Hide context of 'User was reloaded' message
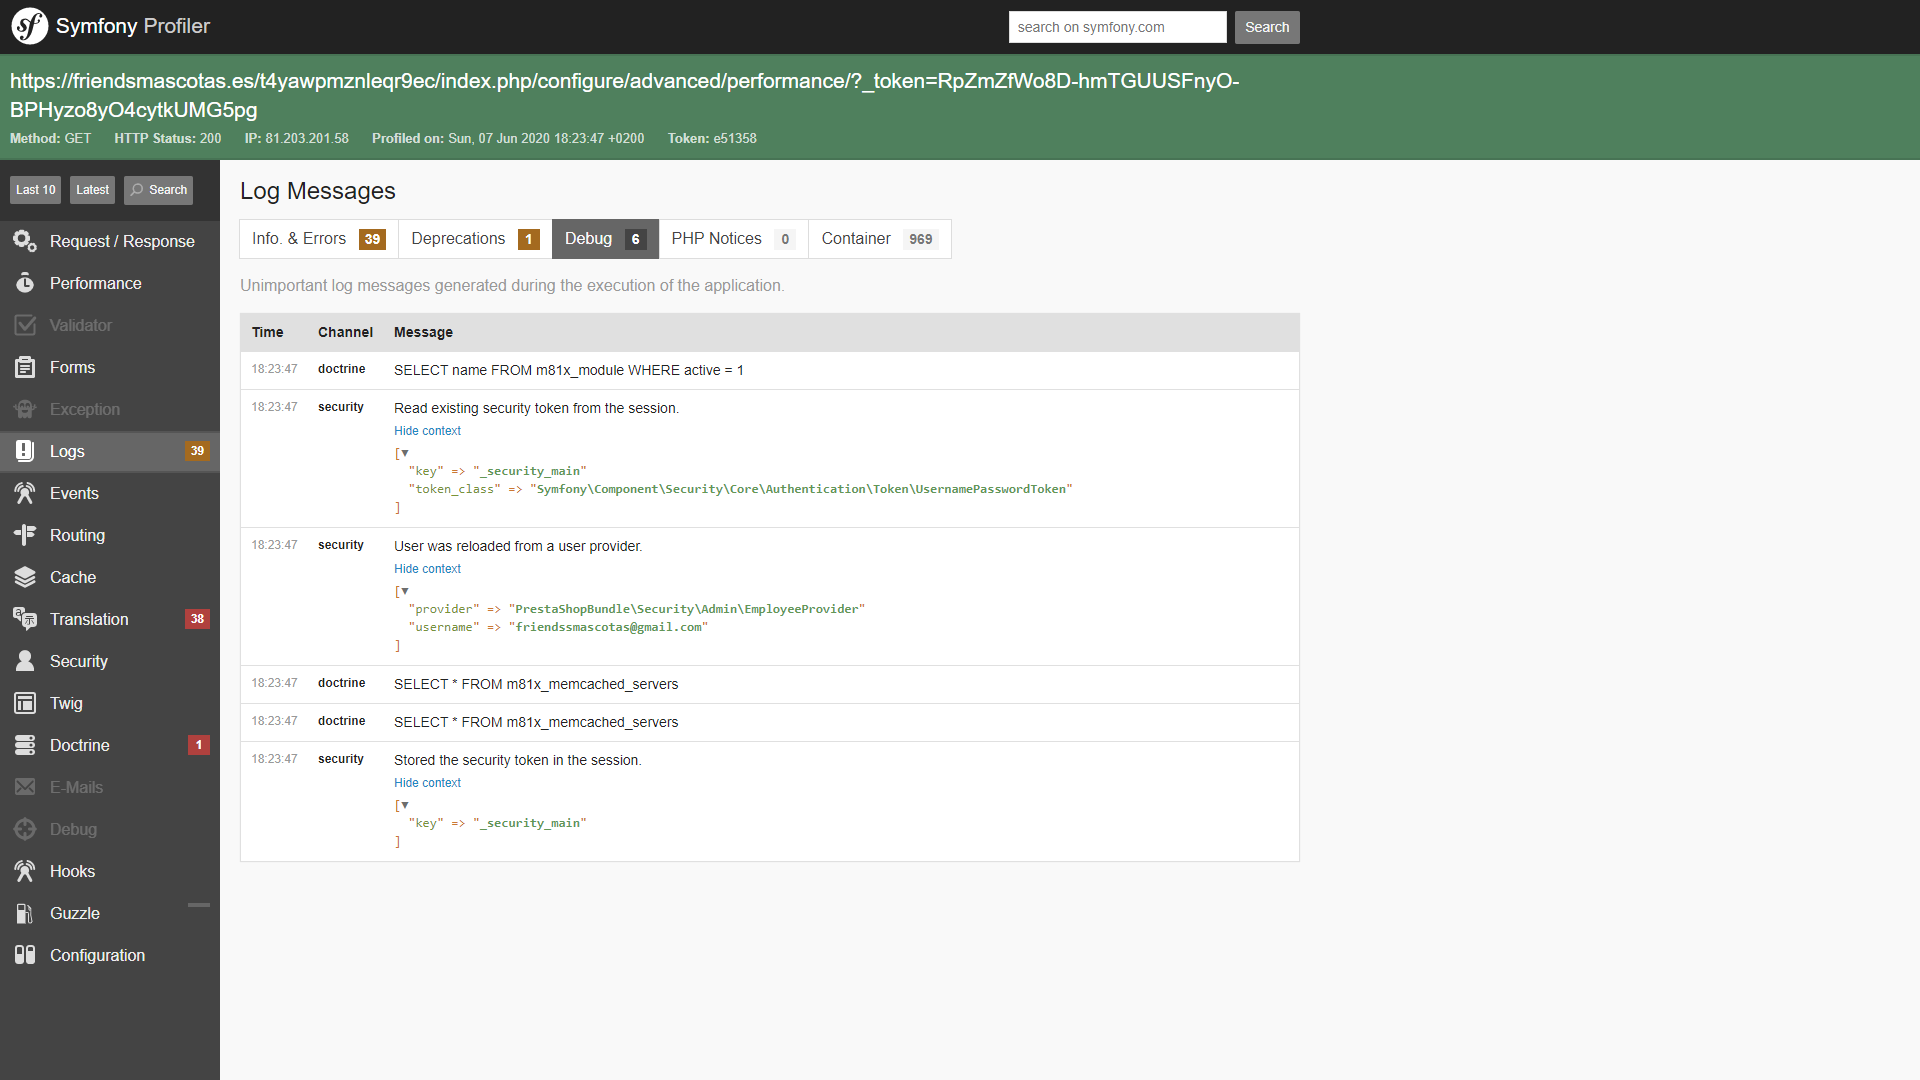This screenshot has width=1920, height=1080. [427, 569]
